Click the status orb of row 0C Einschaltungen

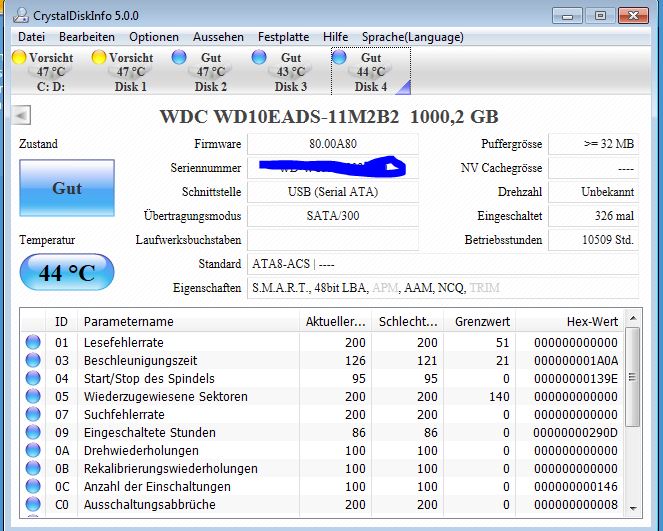pyautogui.click(x=33, y=486)
